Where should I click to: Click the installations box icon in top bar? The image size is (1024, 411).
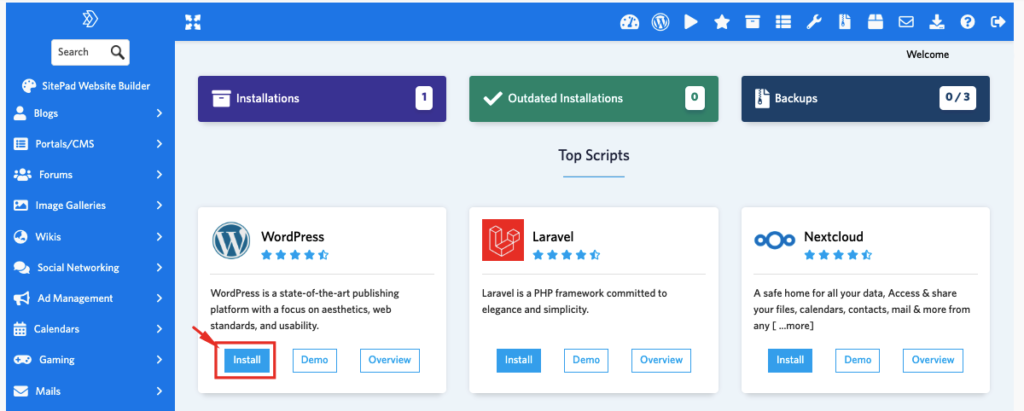coord(753,22)
